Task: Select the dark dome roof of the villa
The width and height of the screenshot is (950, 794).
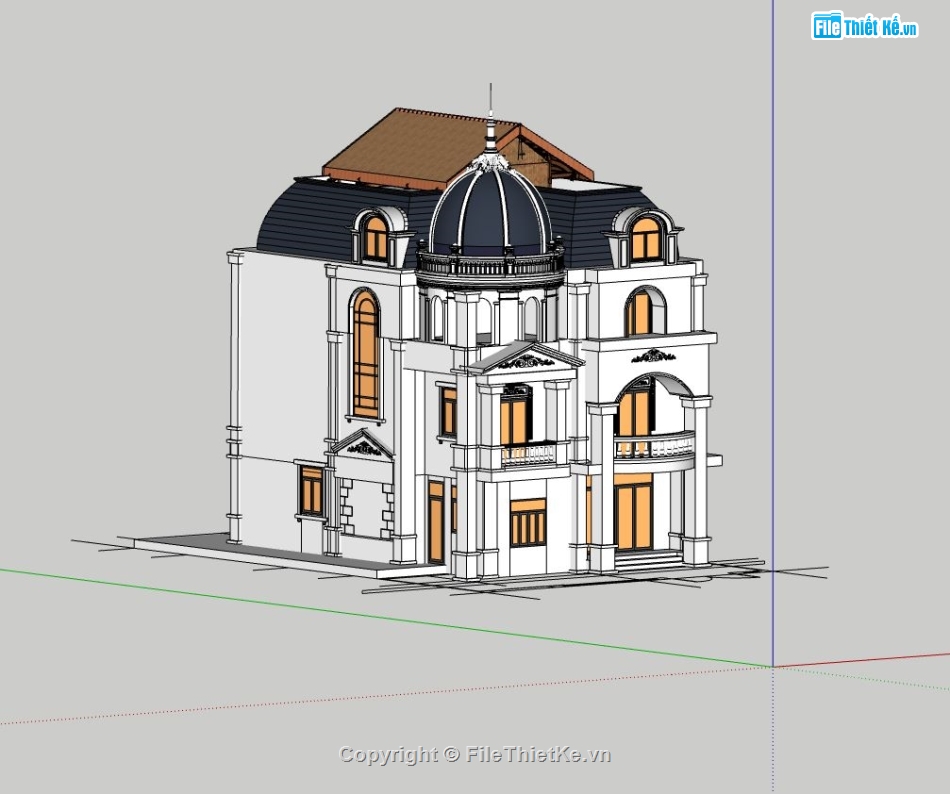Action: 490,211
